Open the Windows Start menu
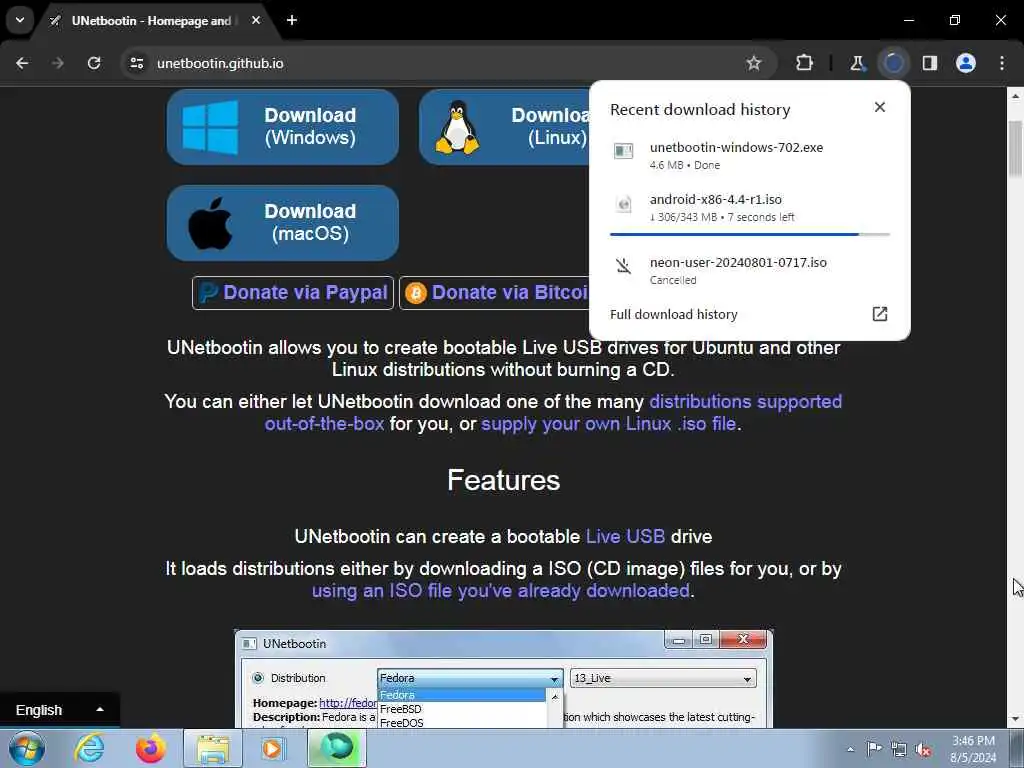The height and width of the screenshot is (768, 1024). click(26, 748)
